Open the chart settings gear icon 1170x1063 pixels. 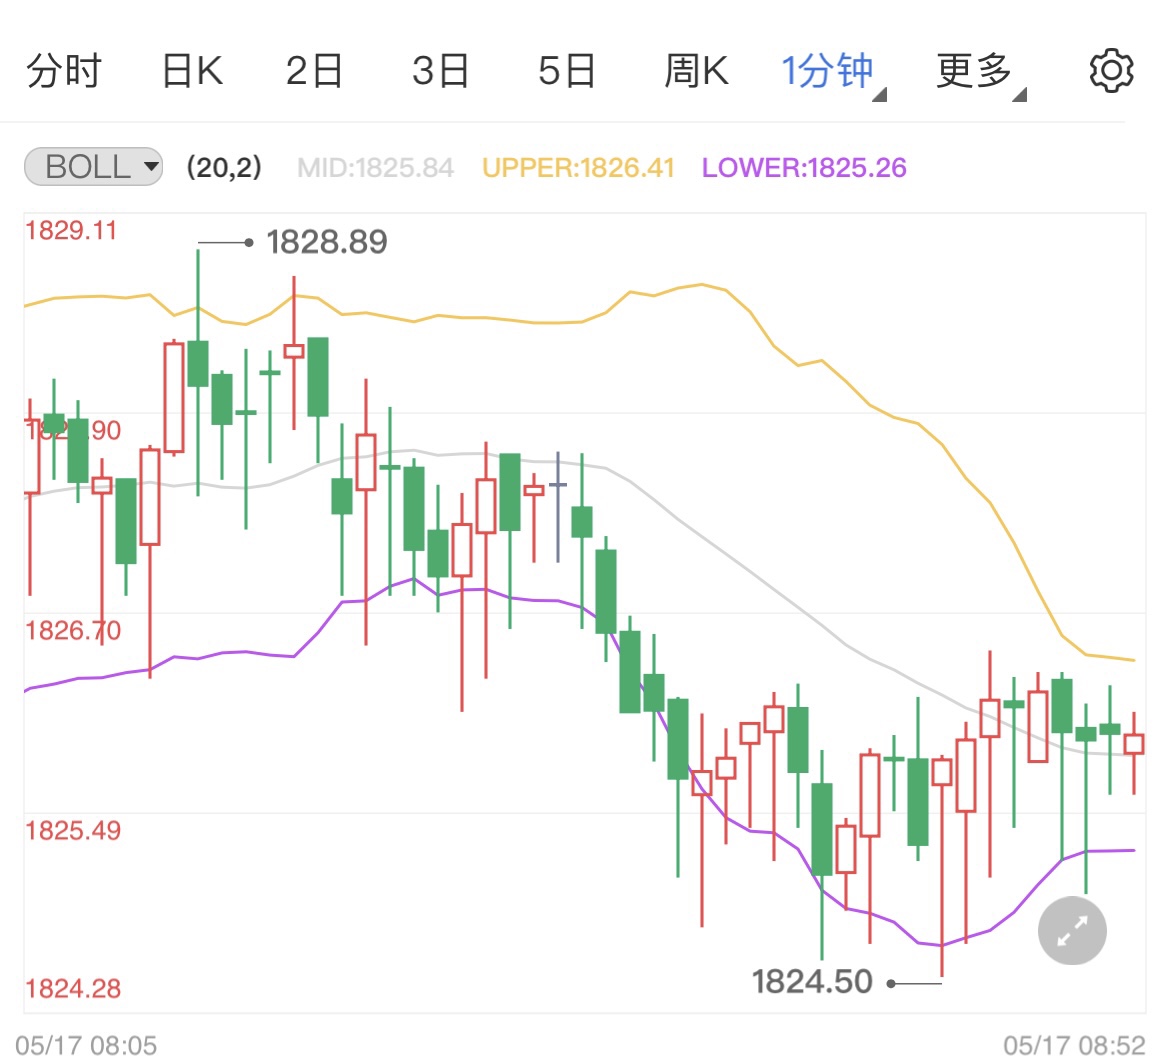click(x=1111, y=71)
